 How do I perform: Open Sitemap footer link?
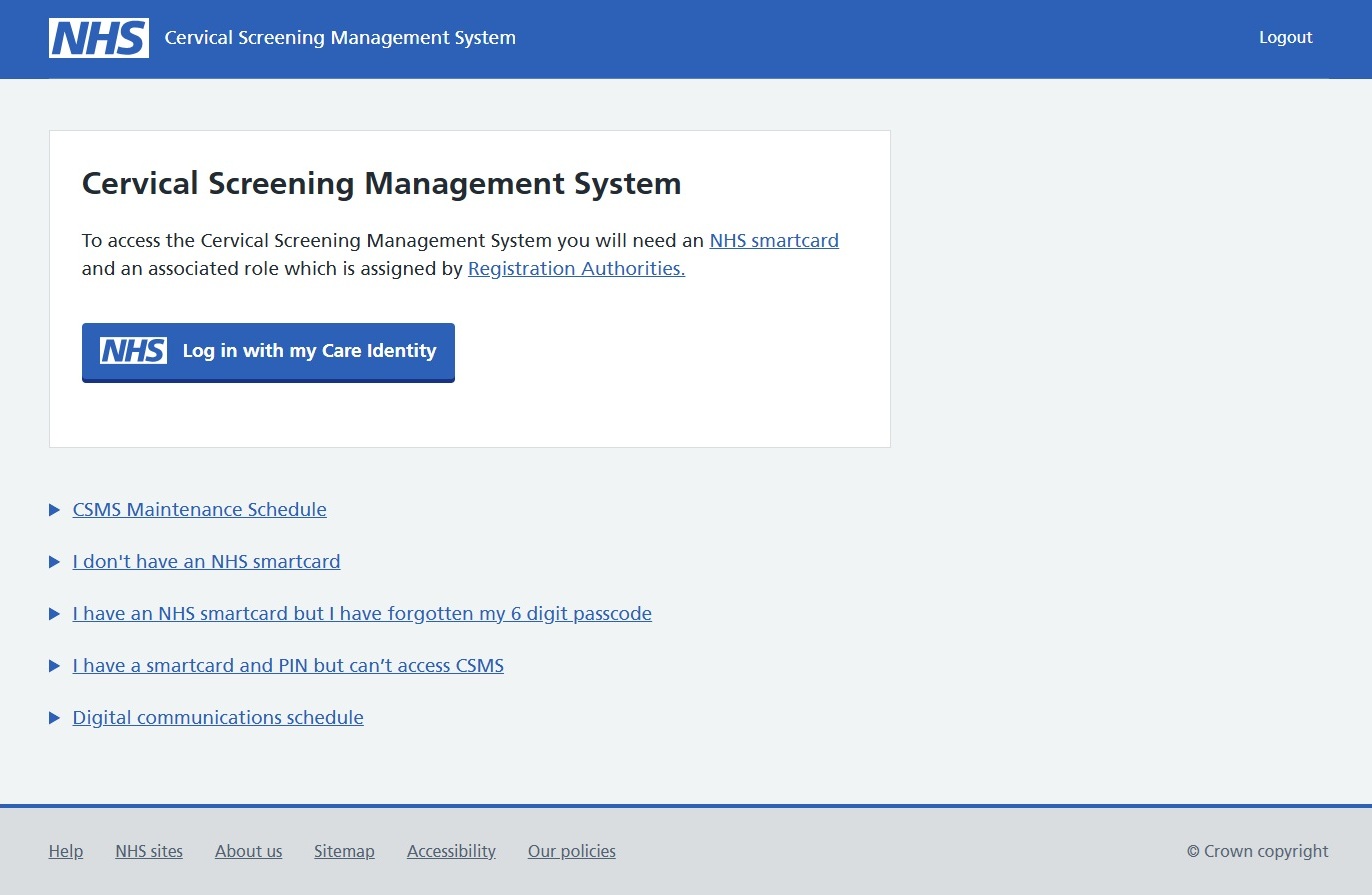point(344,851)
